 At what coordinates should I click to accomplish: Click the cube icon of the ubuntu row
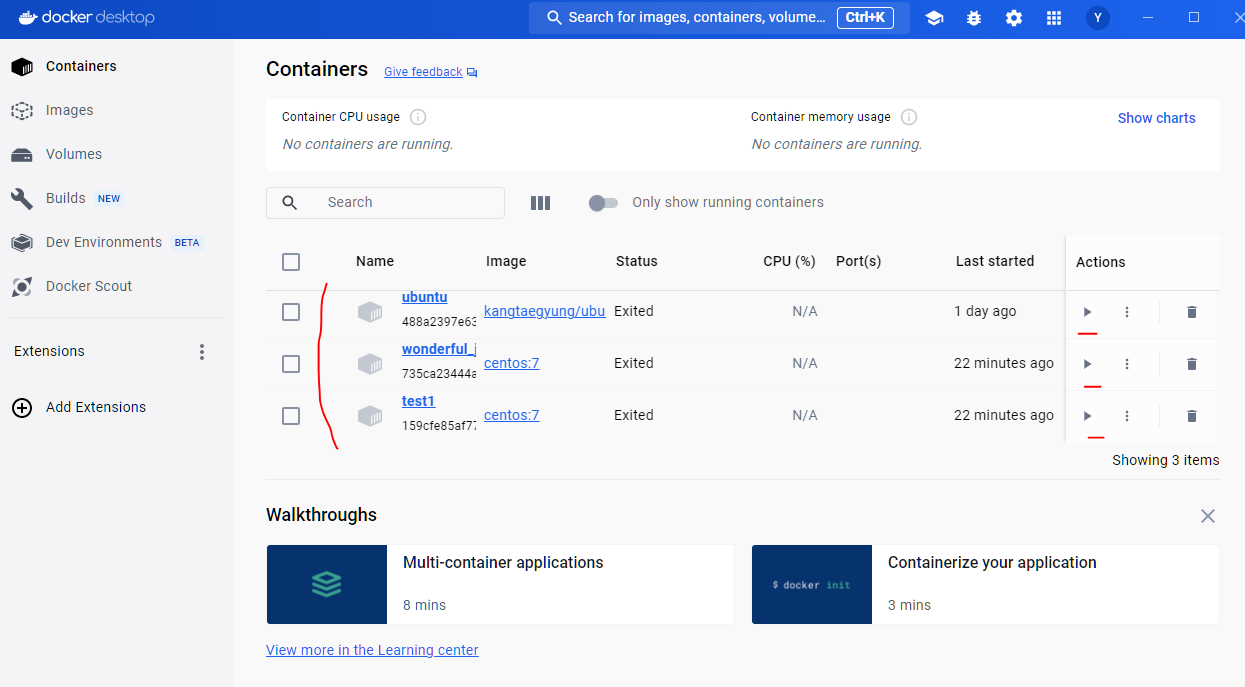[x=370, y=312]
